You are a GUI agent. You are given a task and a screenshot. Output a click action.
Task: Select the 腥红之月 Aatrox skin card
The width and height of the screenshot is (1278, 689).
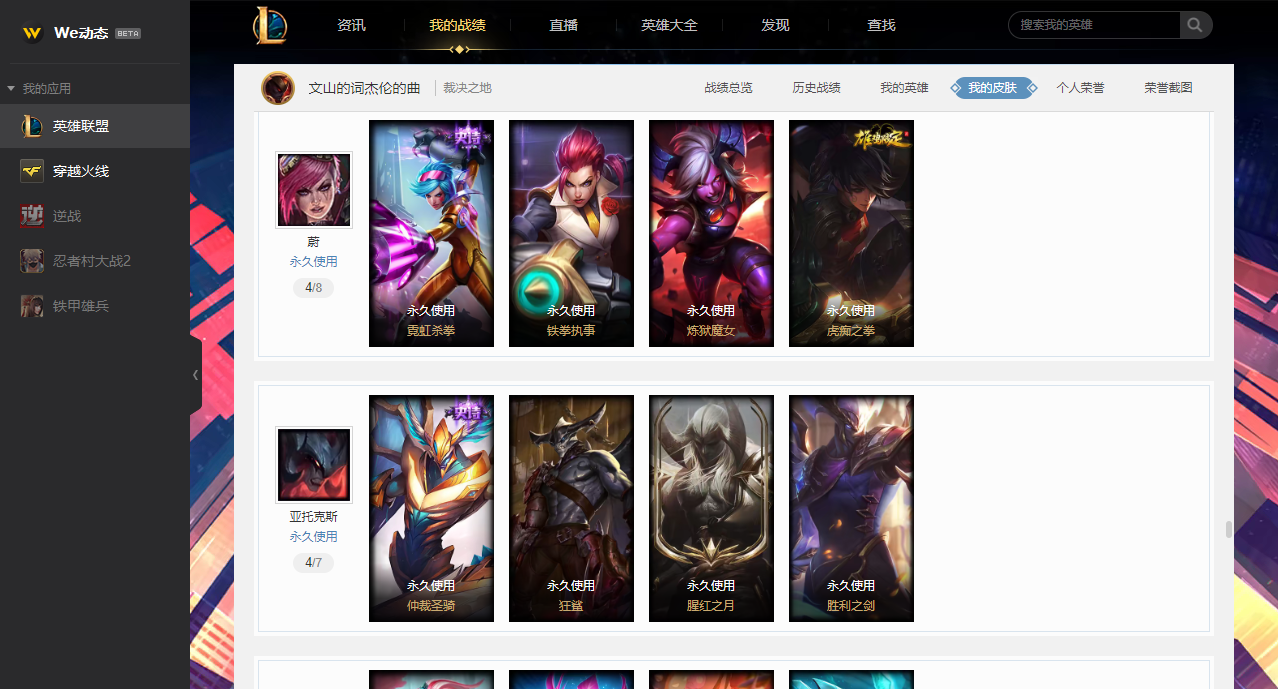click(711, 508)
